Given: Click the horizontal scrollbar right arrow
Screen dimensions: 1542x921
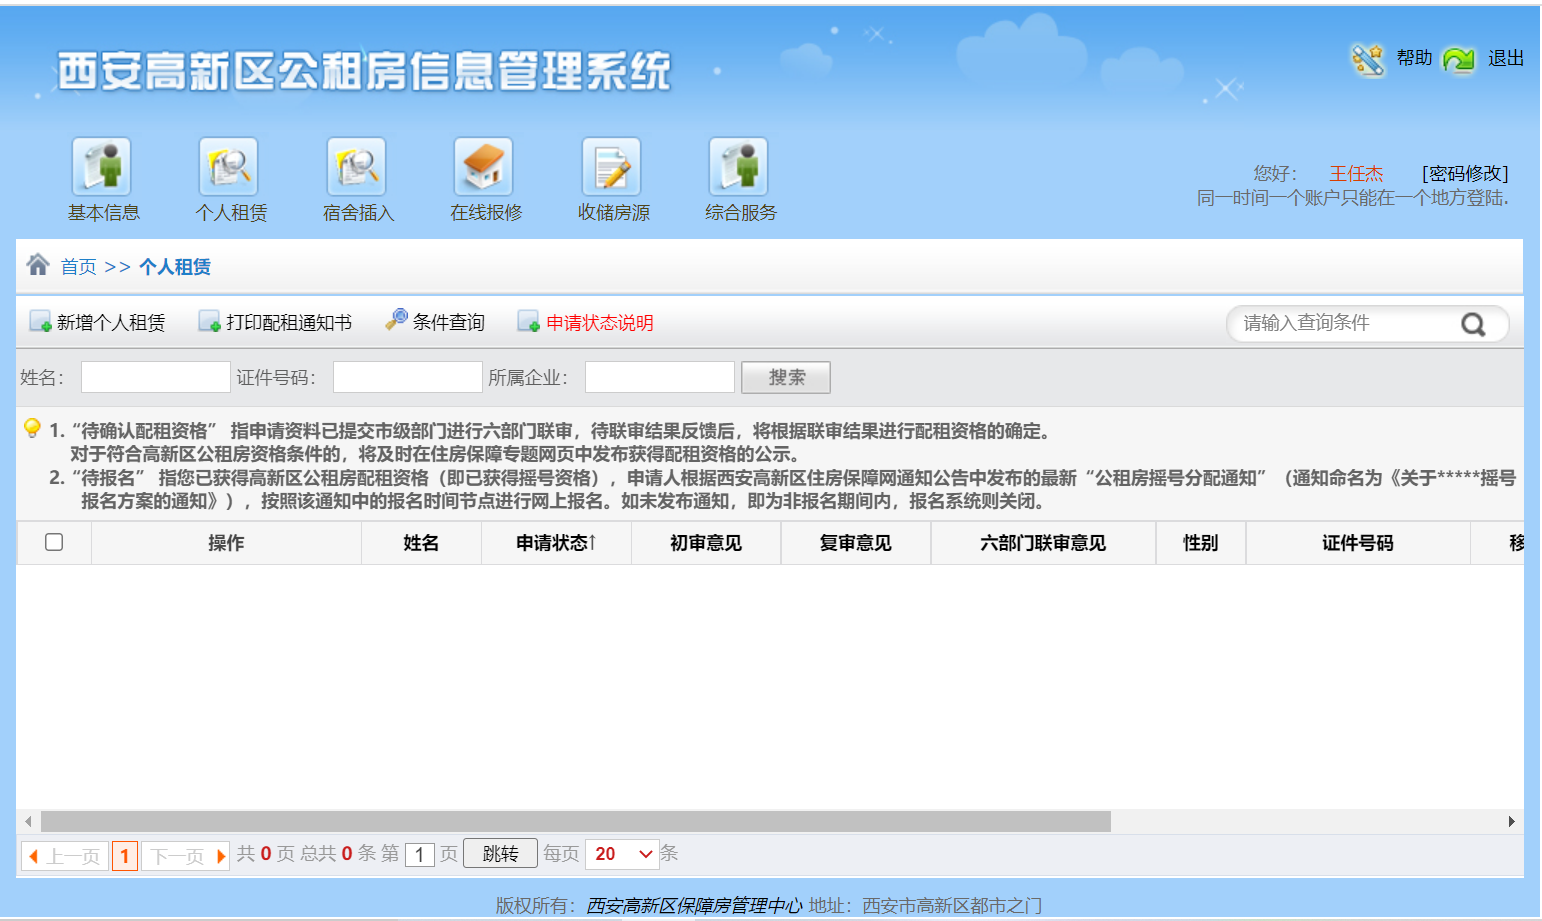Looking at the screenshot, I should (x=1512, y=822).
